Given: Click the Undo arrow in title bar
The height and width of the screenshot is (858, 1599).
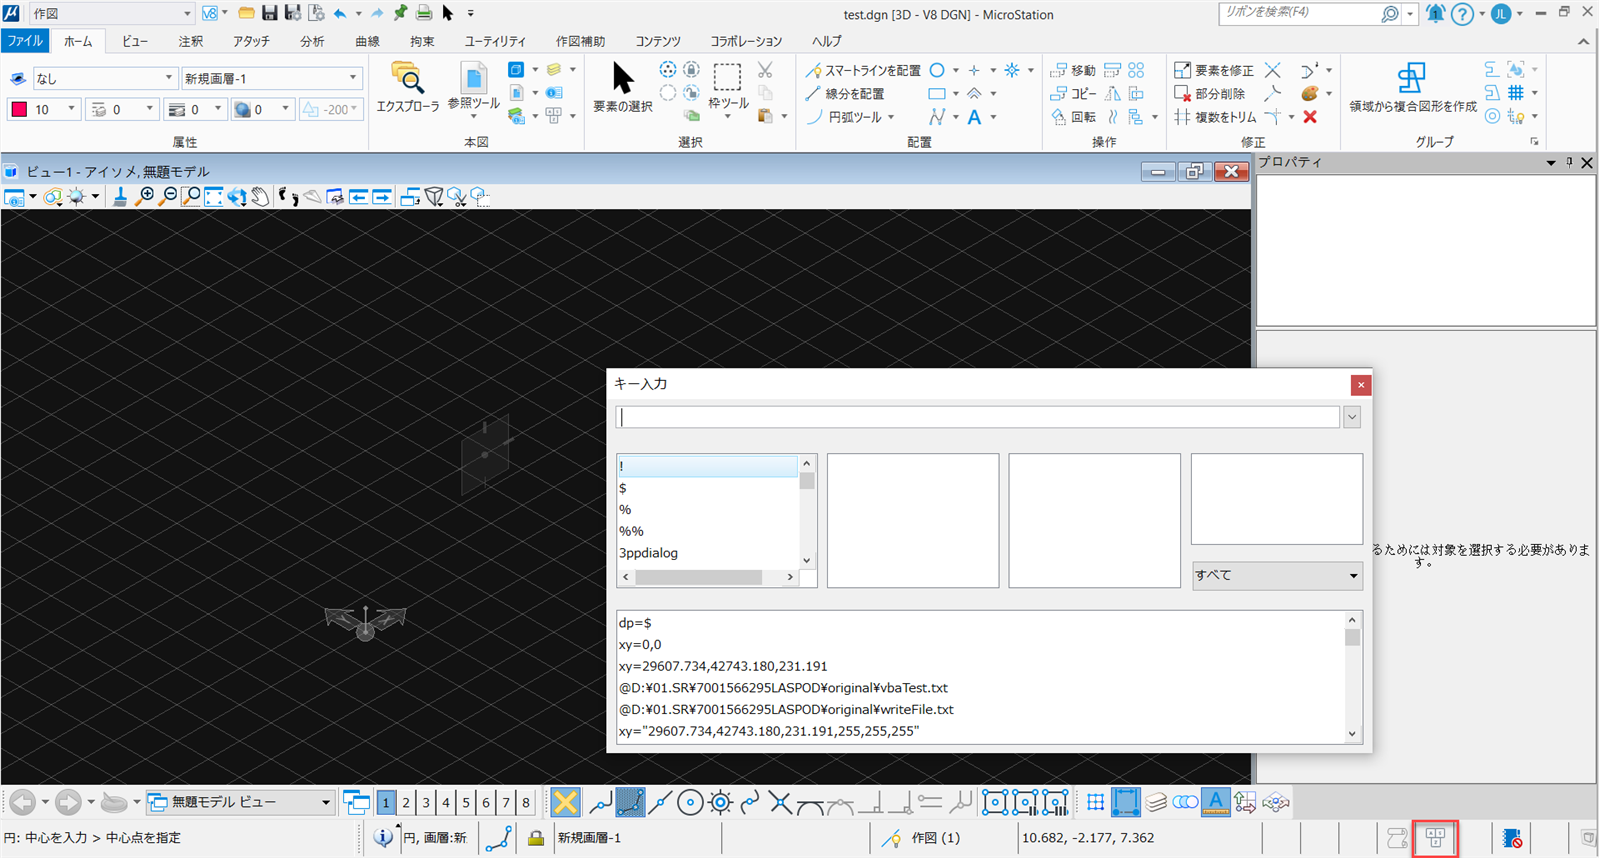Looking at the screenshot, I should click(340, 13).
